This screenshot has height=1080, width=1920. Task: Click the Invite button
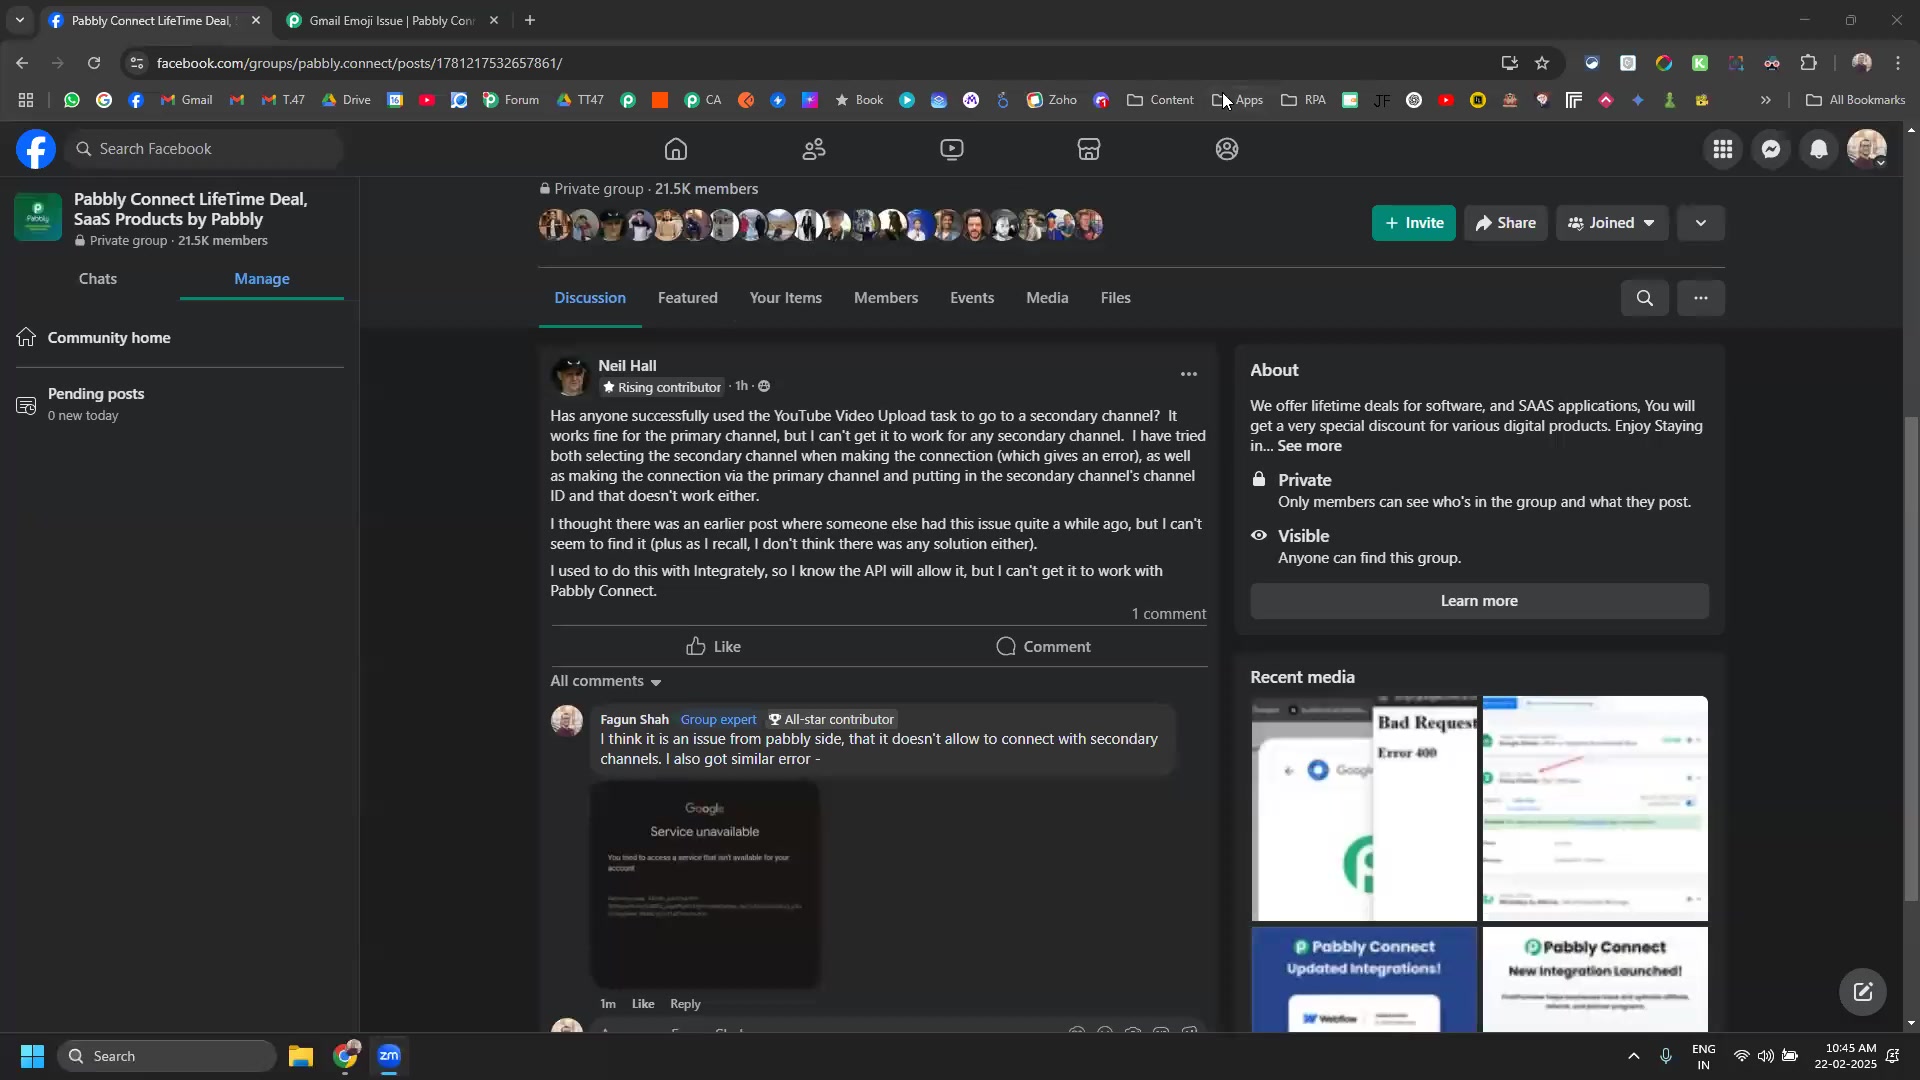(x=1414, y=223)
